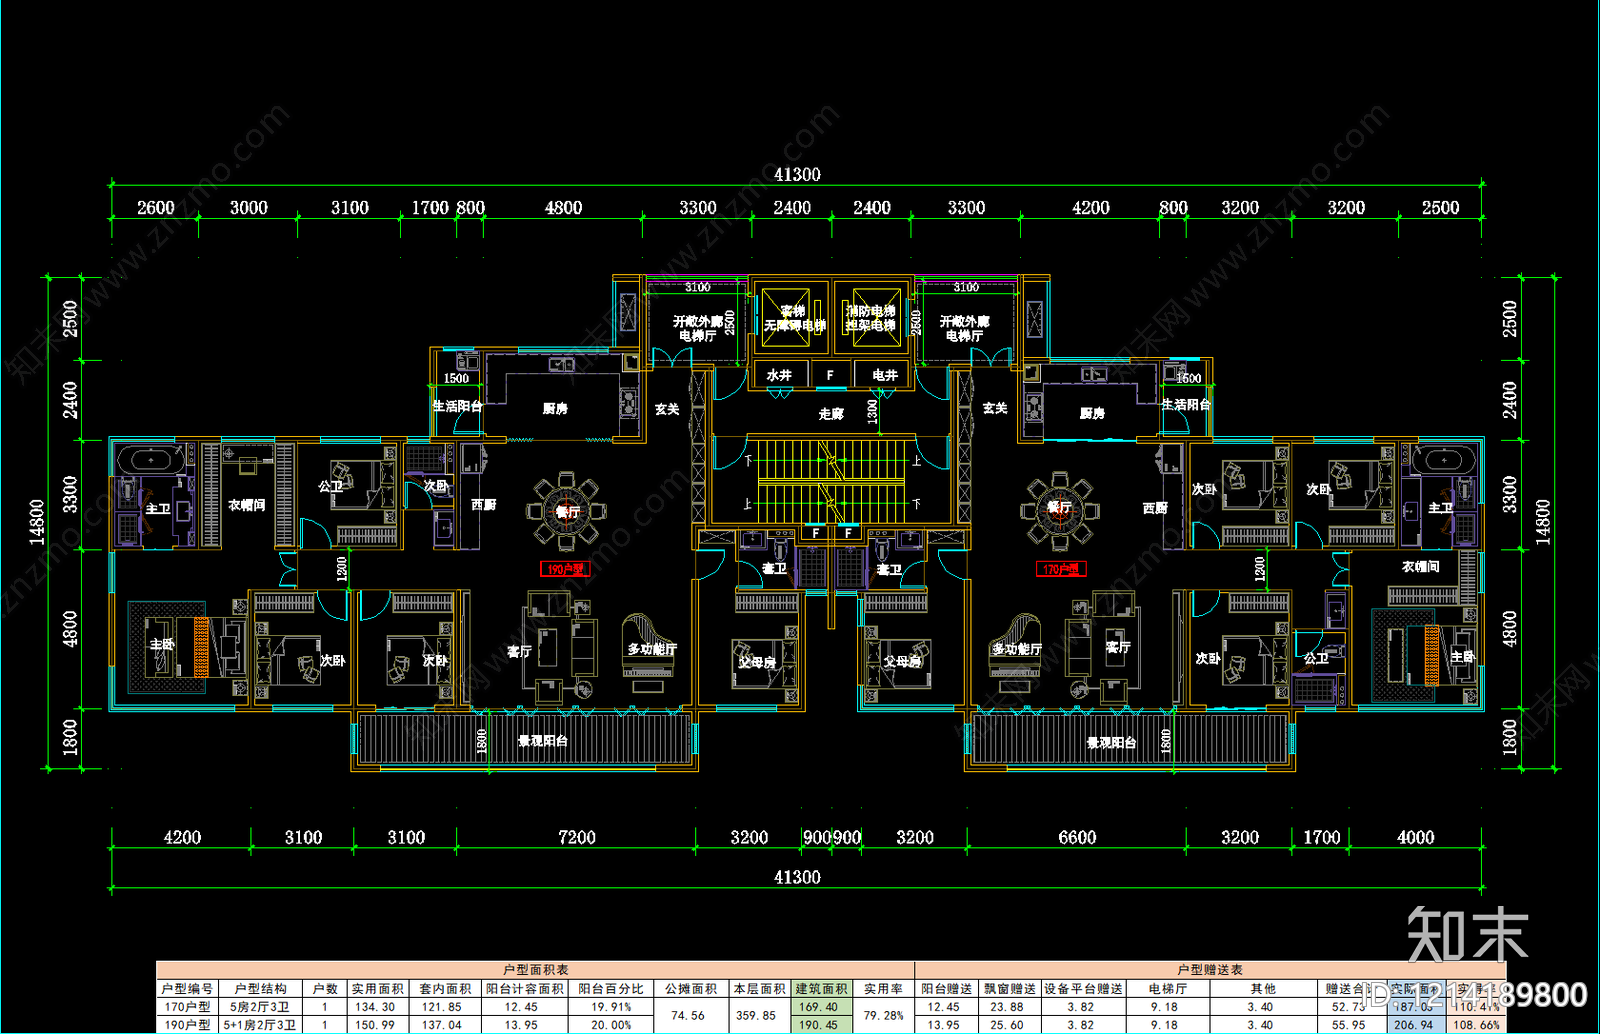Viewport: 1600px width, 1034px height.
Task: Select the 公摊面积 column header
Action: [x=691, y=989]
